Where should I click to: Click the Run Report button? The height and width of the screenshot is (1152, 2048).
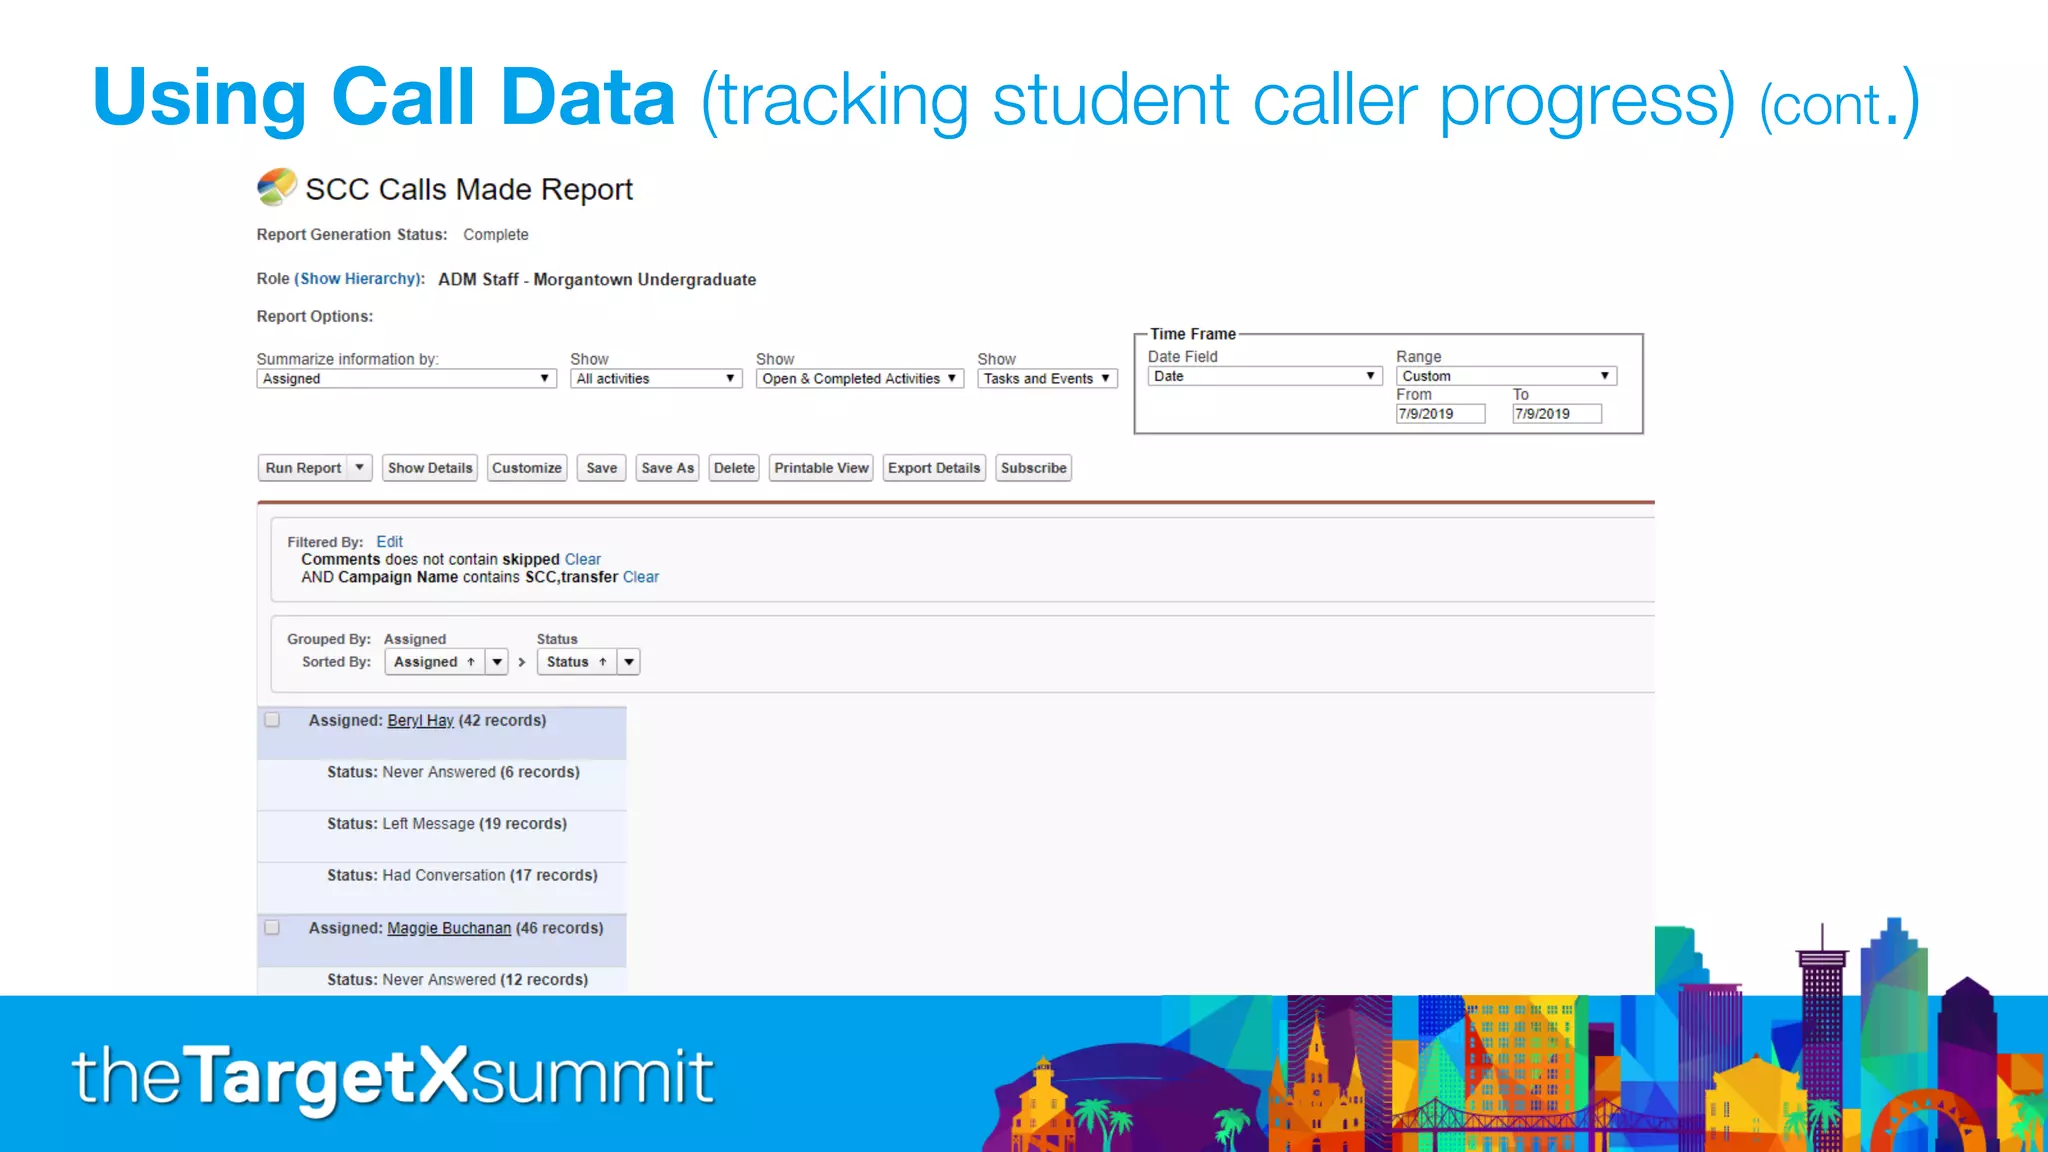tap(303, 468)
